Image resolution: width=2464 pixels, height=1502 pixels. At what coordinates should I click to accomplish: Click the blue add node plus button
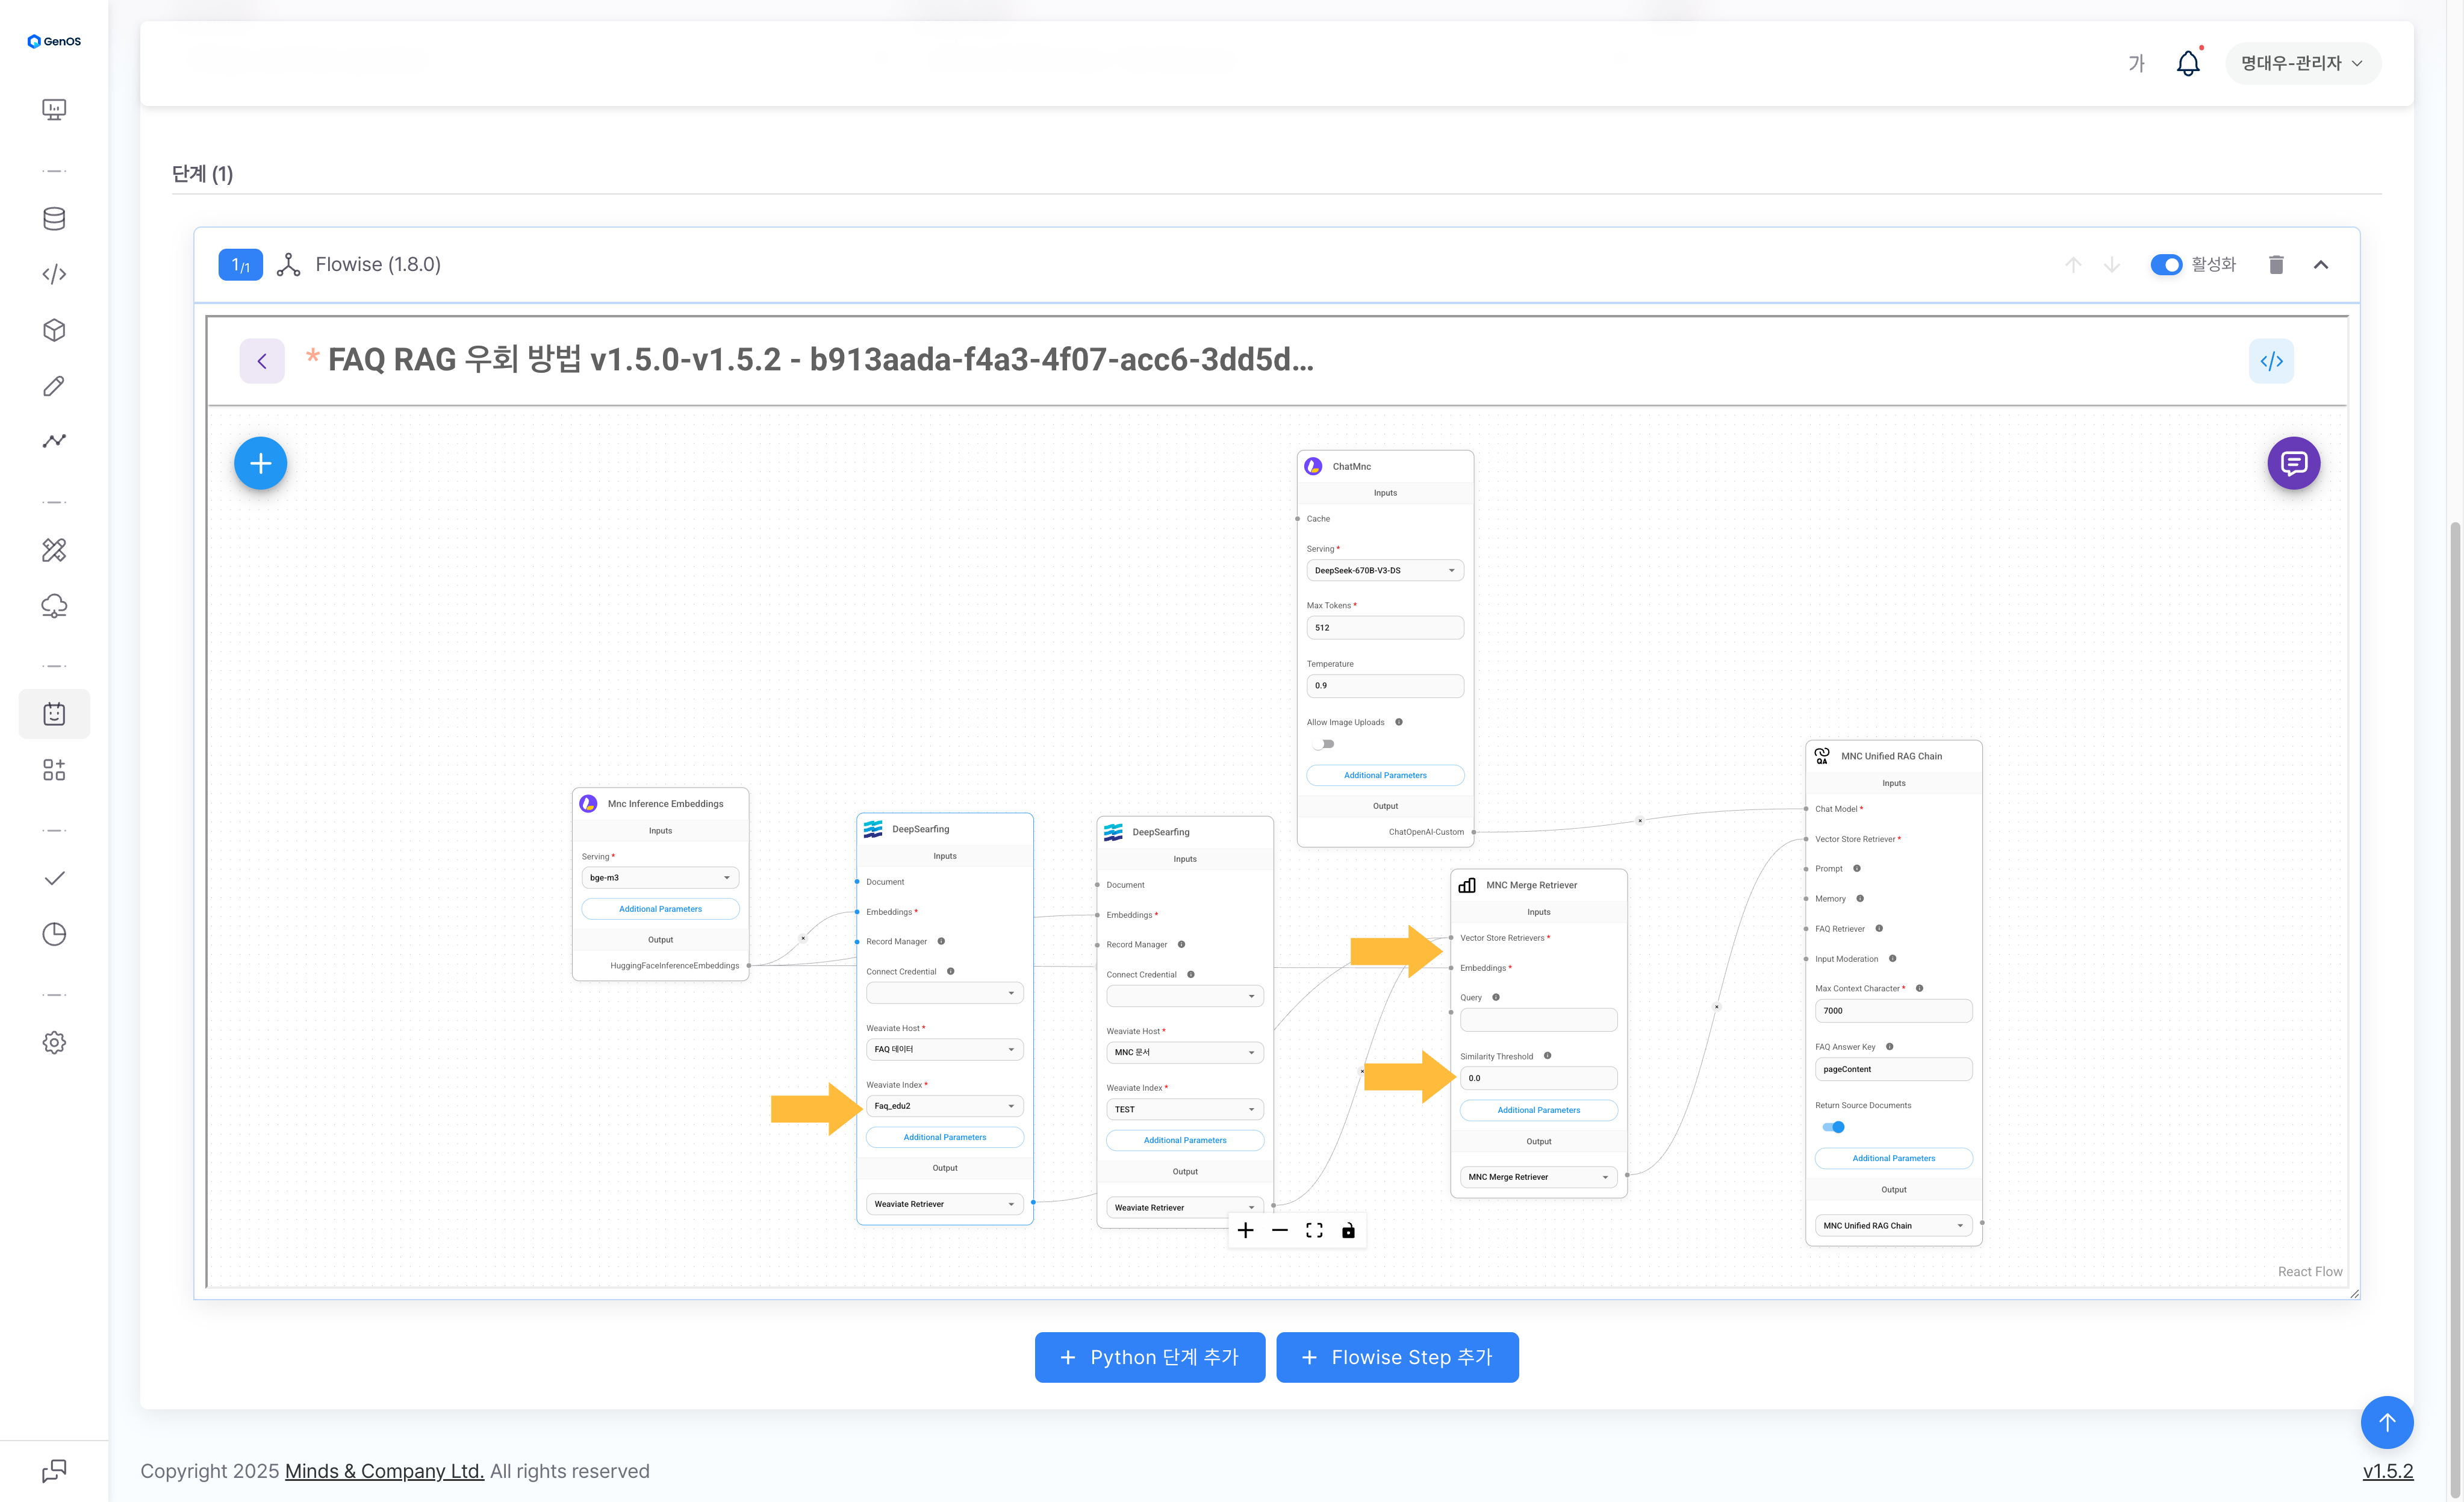260,463
